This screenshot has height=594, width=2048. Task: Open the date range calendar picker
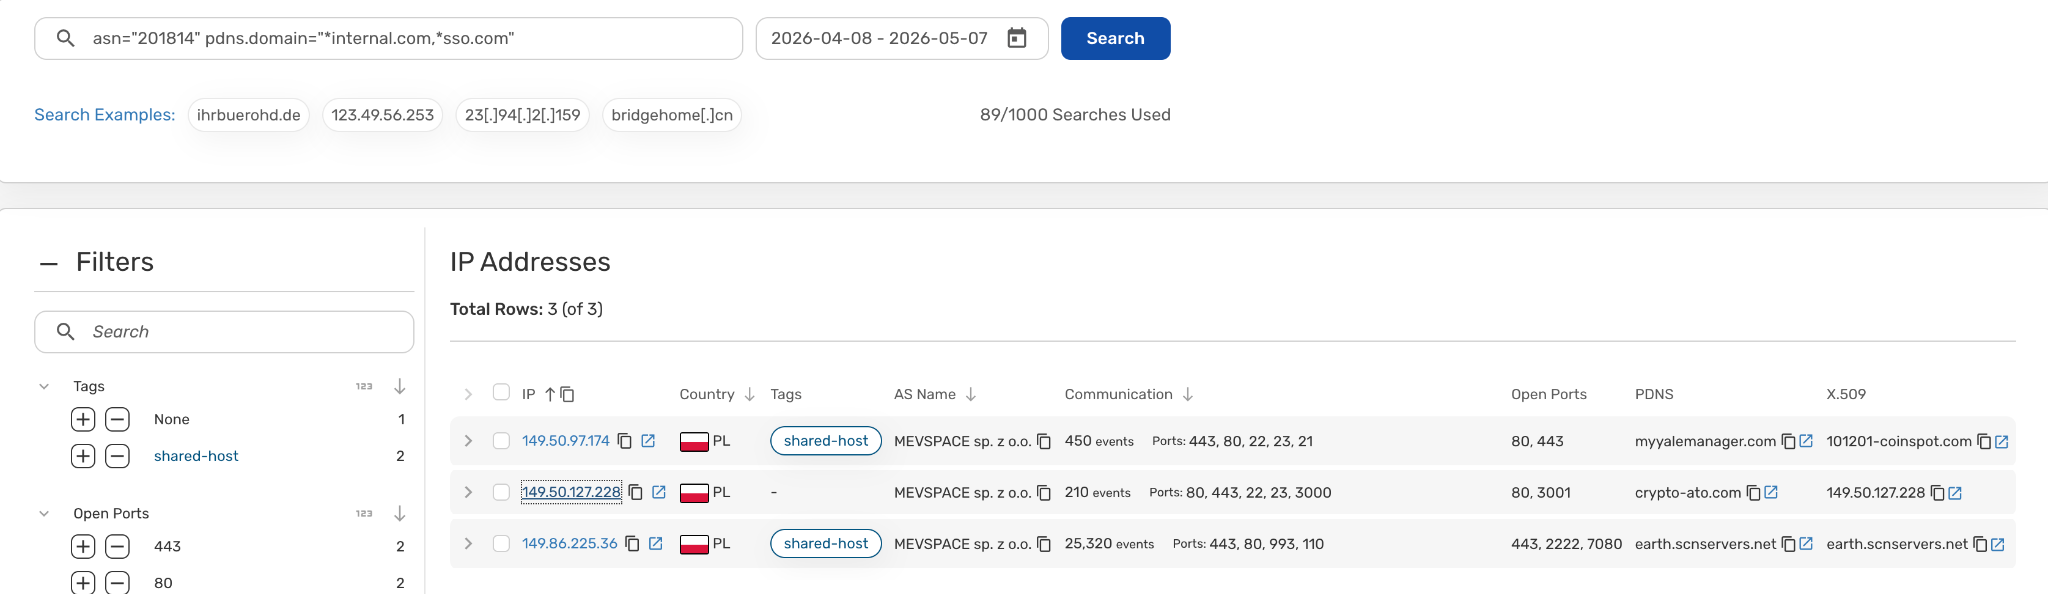[1017, 38]
